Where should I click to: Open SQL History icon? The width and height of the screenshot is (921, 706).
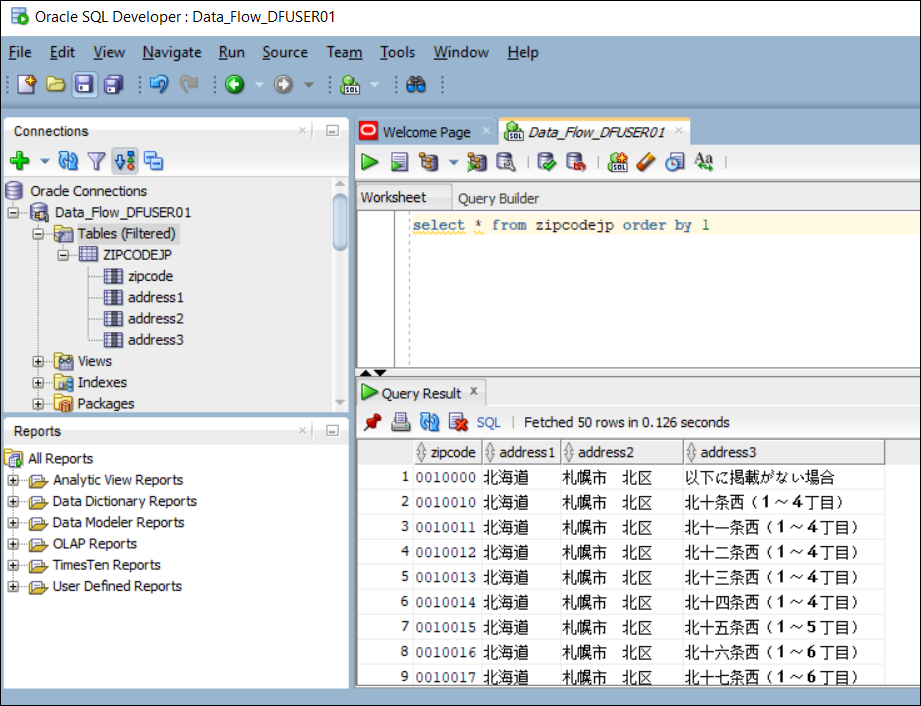click(675, 162)
